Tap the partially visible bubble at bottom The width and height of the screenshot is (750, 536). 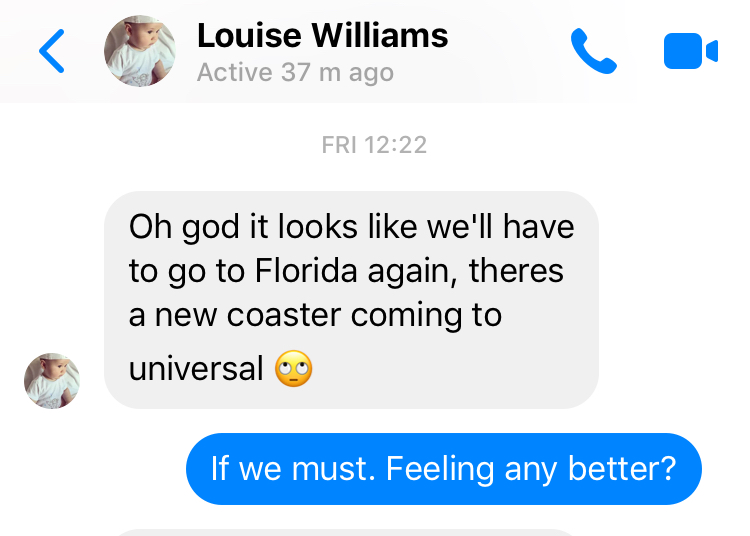click(344, 532)
